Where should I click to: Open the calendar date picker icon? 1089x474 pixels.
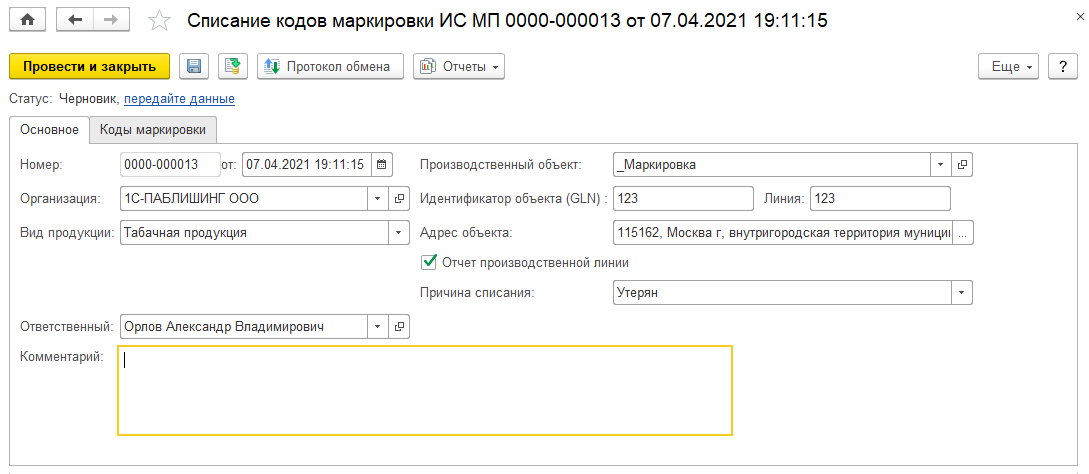click(383, 164)
